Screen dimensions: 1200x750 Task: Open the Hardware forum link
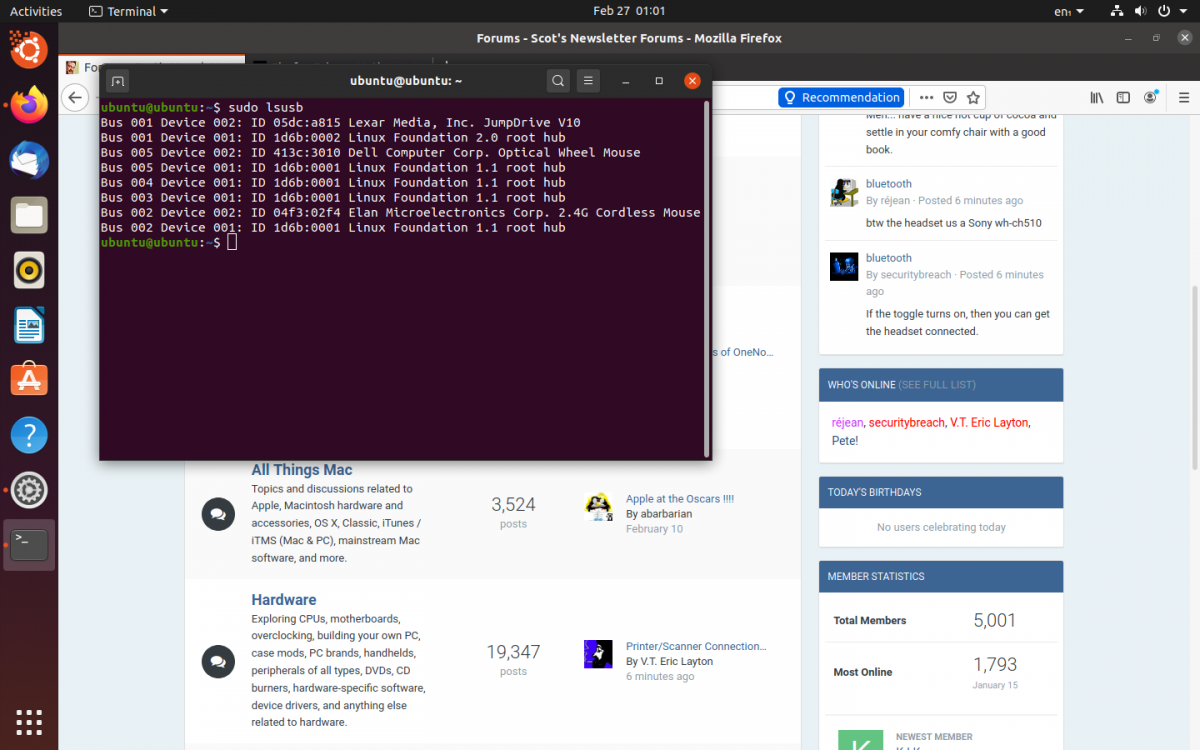284,600
